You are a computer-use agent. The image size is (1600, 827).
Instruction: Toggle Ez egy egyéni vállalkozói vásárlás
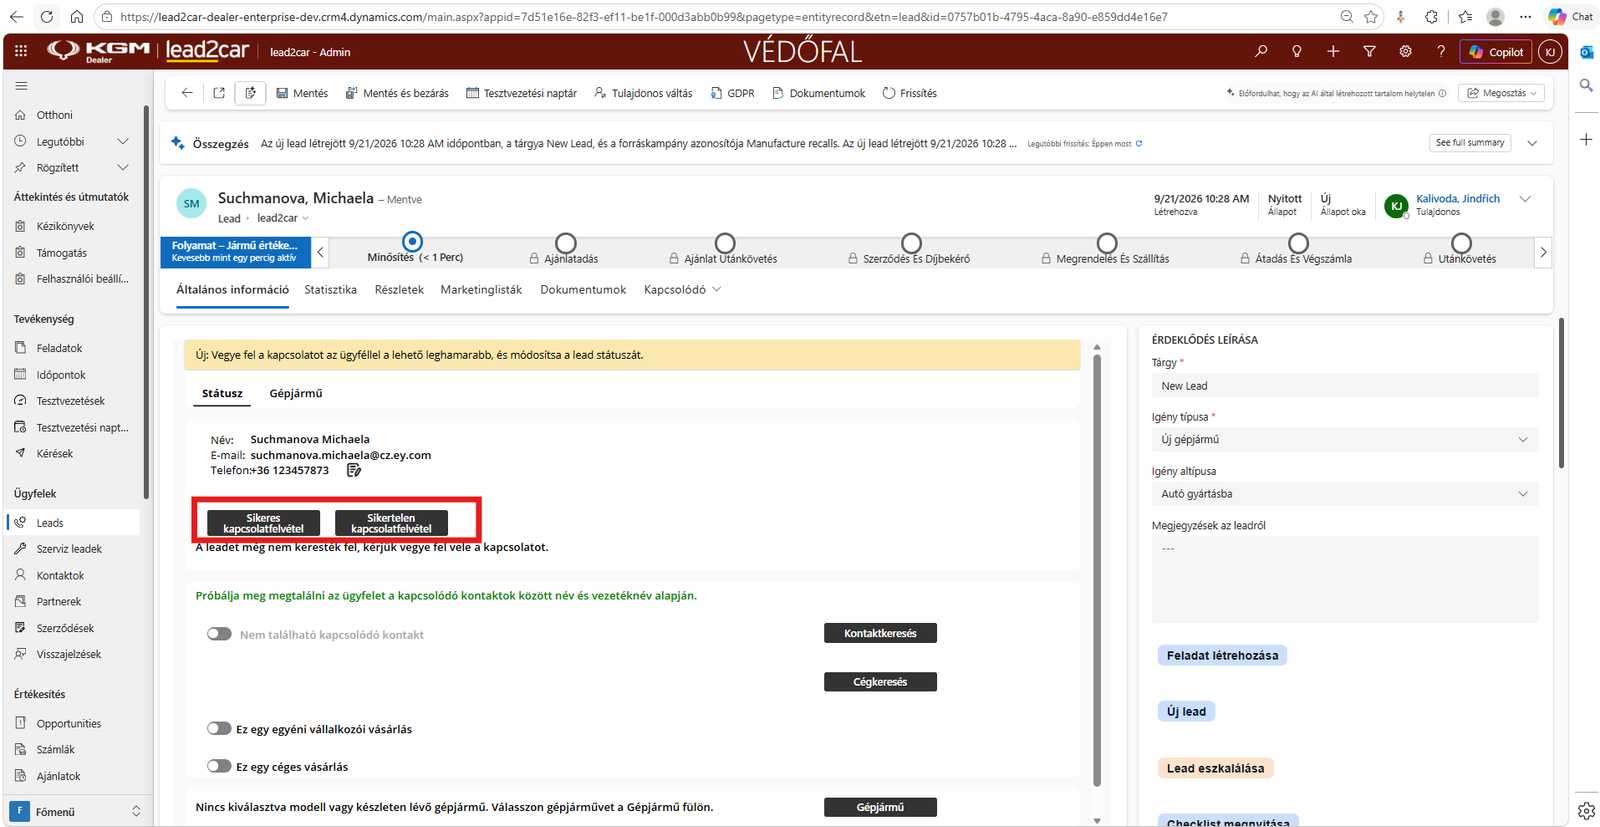click(219, 729)
